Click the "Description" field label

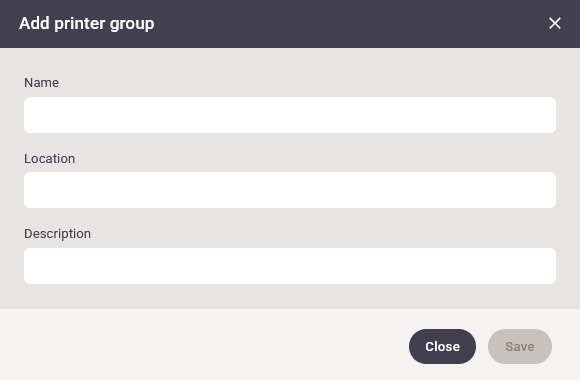click(57, 234)
